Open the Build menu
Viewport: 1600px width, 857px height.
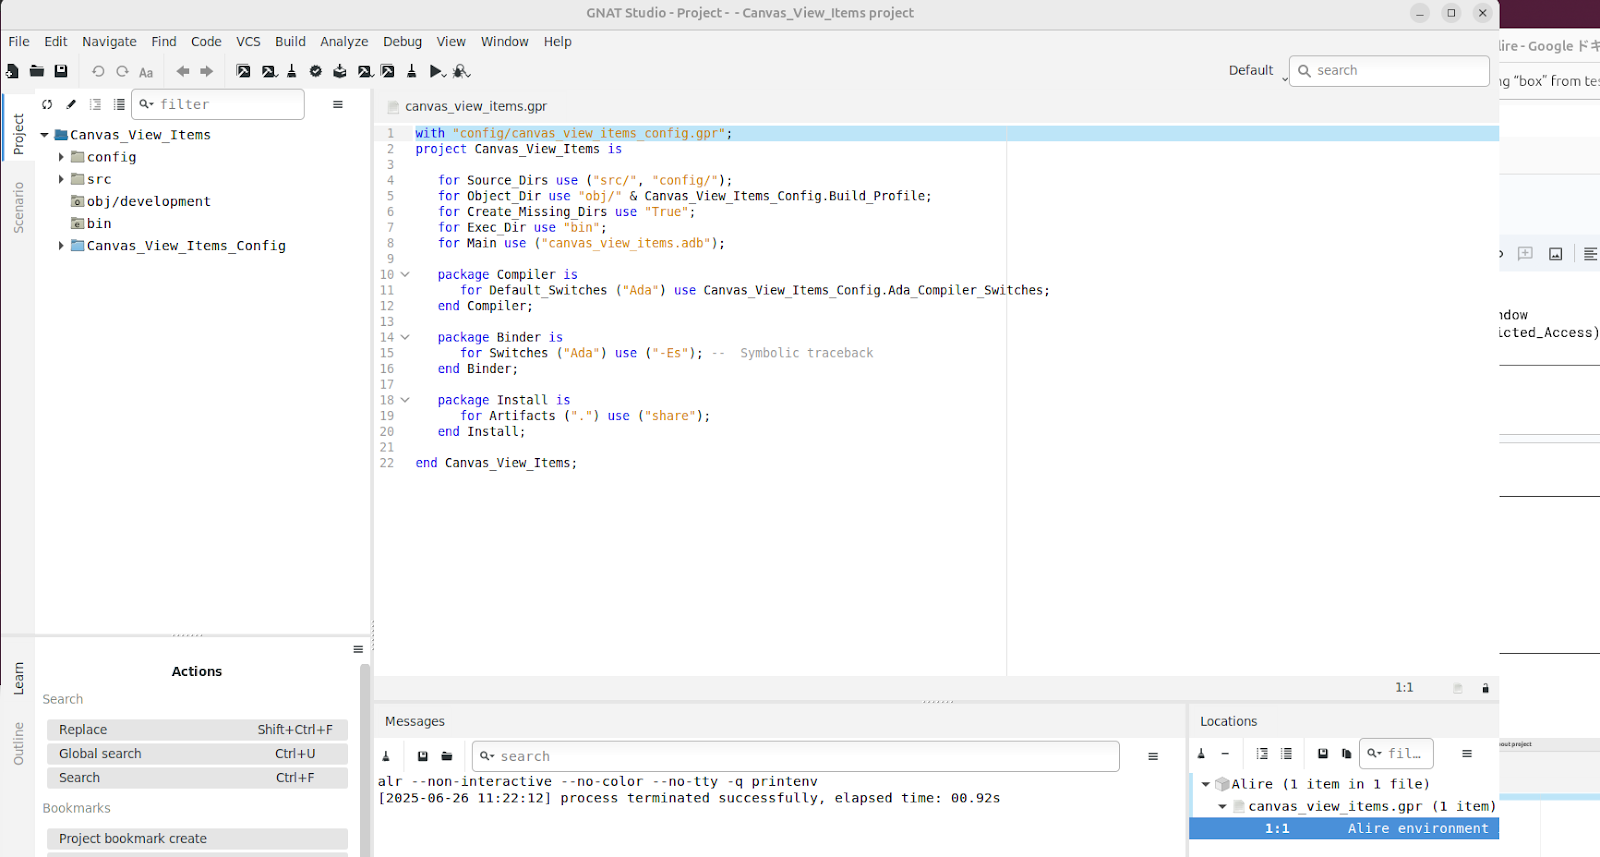click(290, 41)
